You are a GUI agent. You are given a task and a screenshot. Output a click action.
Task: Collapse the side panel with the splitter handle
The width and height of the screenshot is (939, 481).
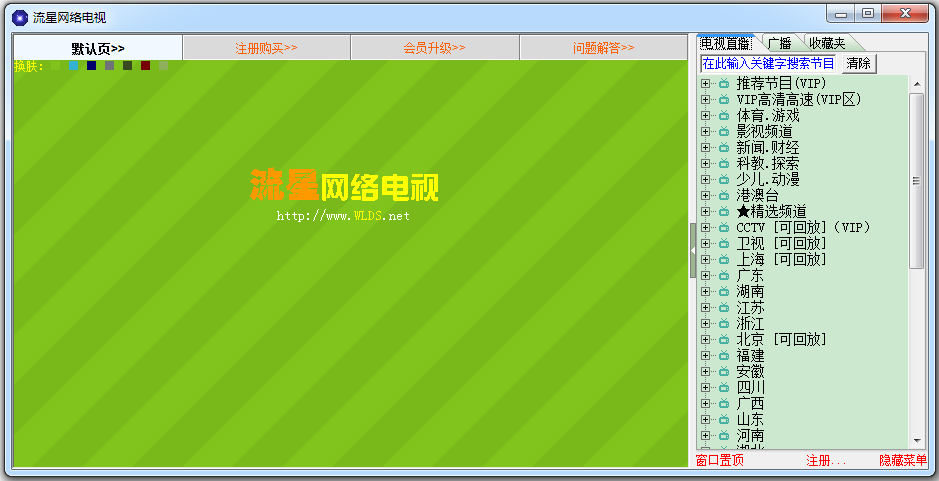pos(693,250)
